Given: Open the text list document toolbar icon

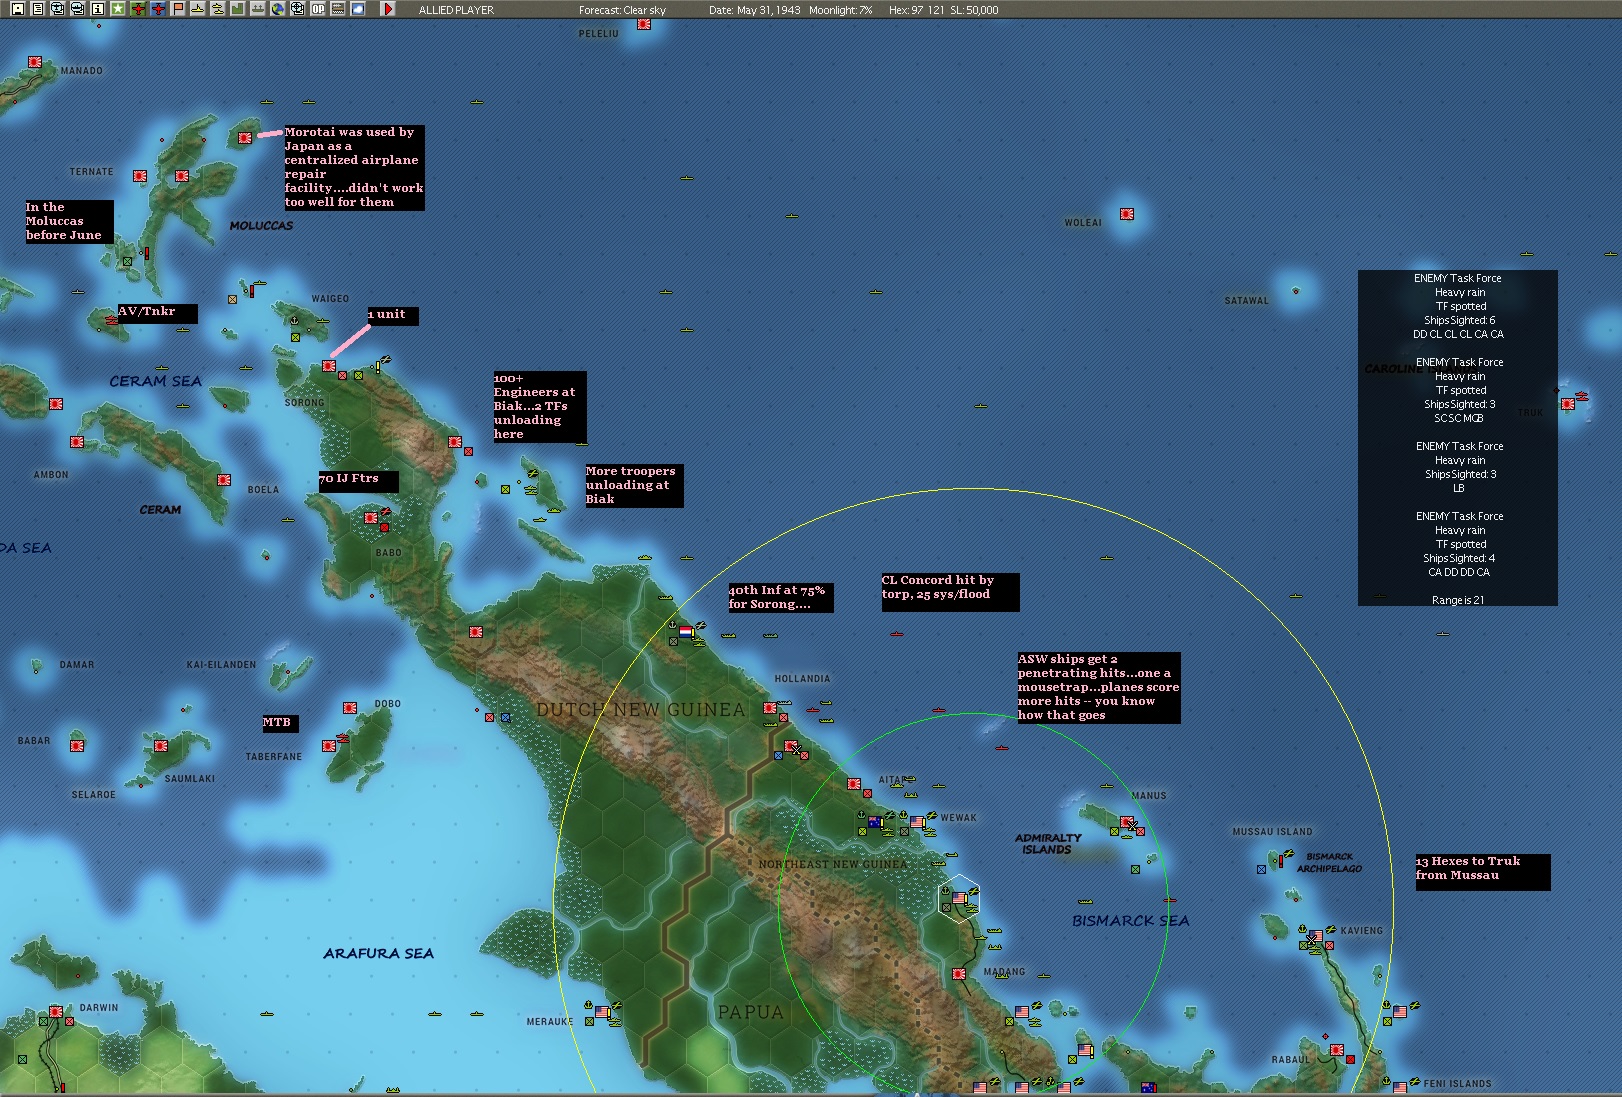Looking at the screenshot, I should (x=37, y=9).
